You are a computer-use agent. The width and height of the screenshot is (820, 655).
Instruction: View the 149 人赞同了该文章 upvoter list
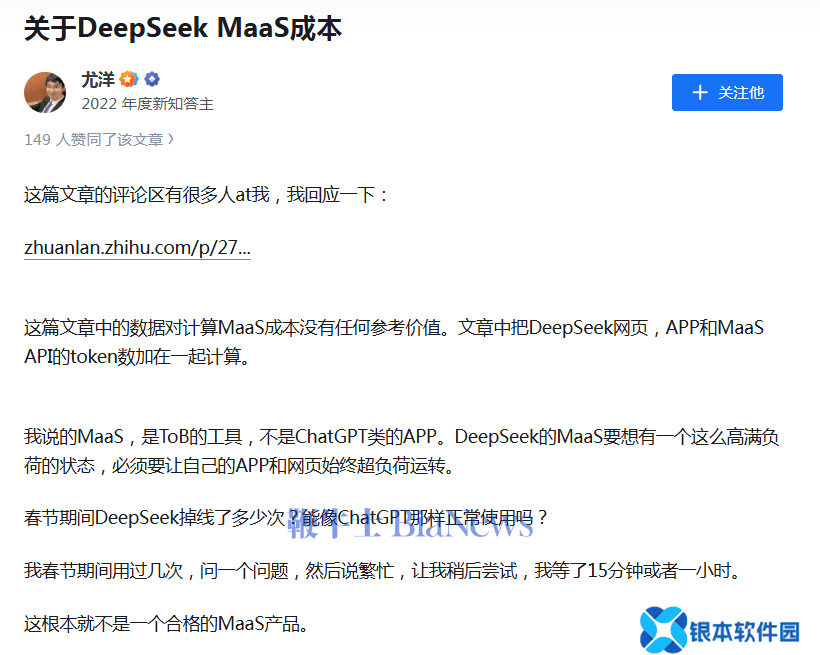point(93,140)
